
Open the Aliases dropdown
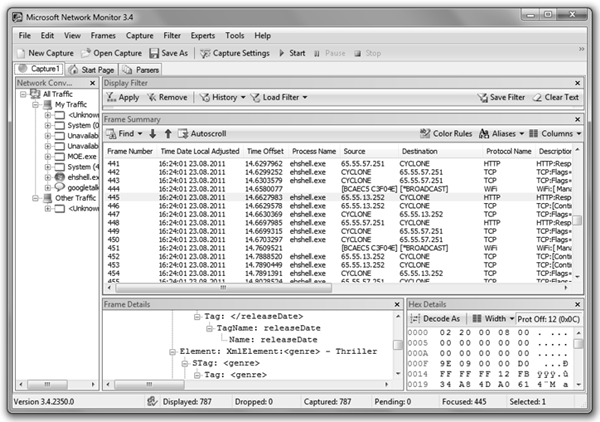(x=501, y=134)
